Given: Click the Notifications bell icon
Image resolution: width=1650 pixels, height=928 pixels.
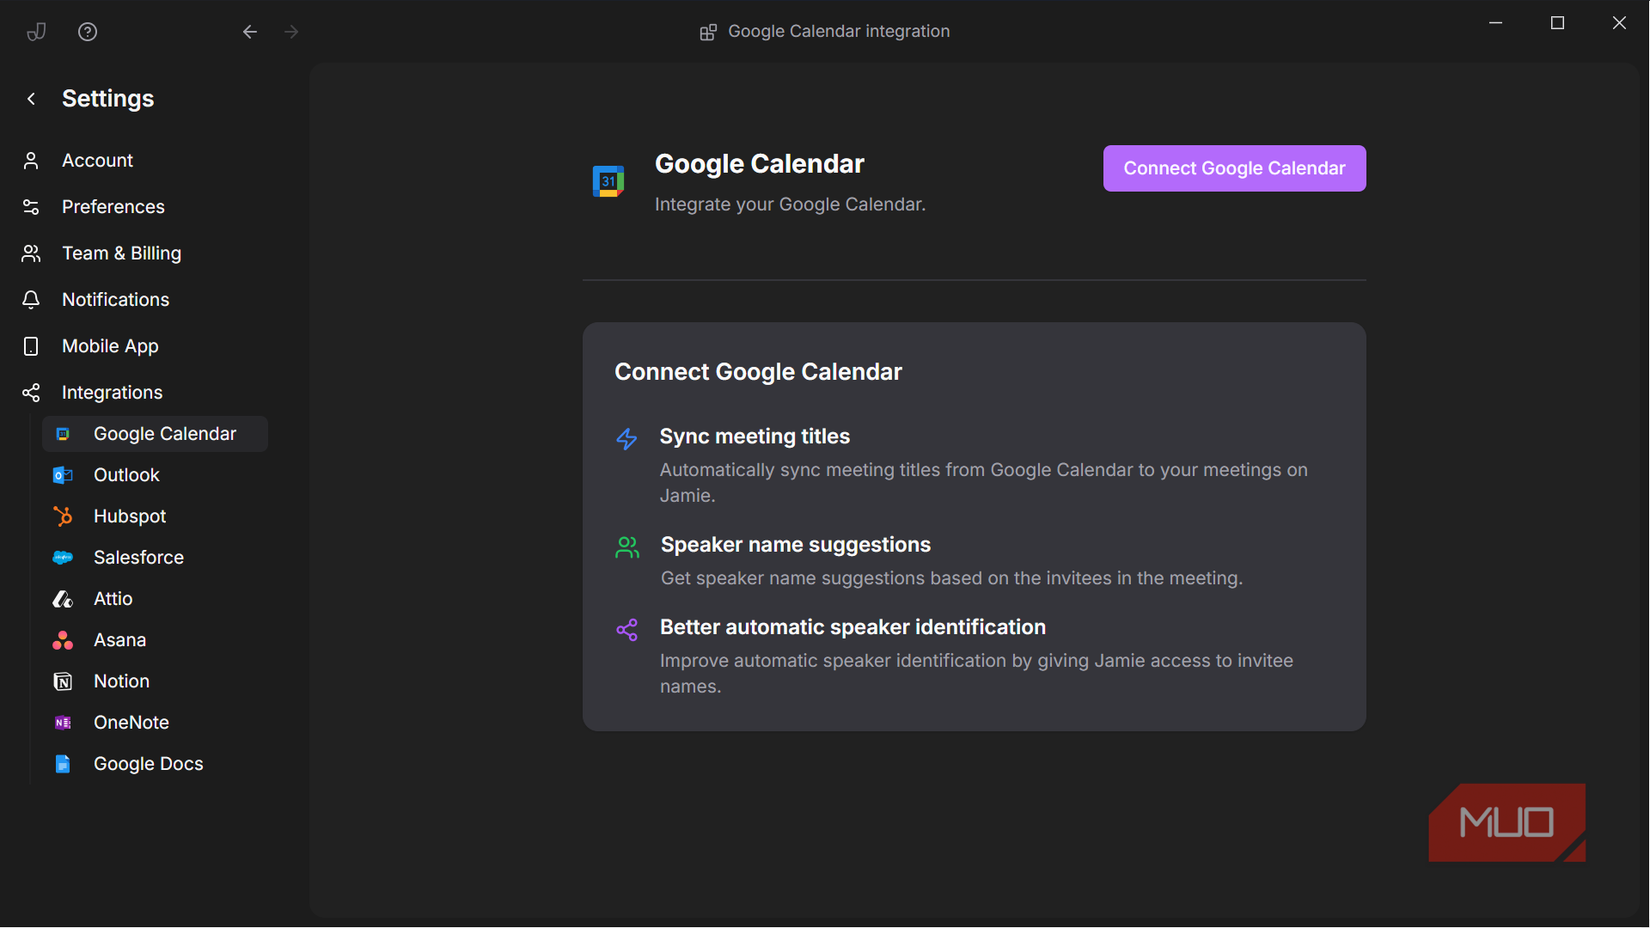Looking at the screenshot, I should pyautogui.click(x=31, y=299).
